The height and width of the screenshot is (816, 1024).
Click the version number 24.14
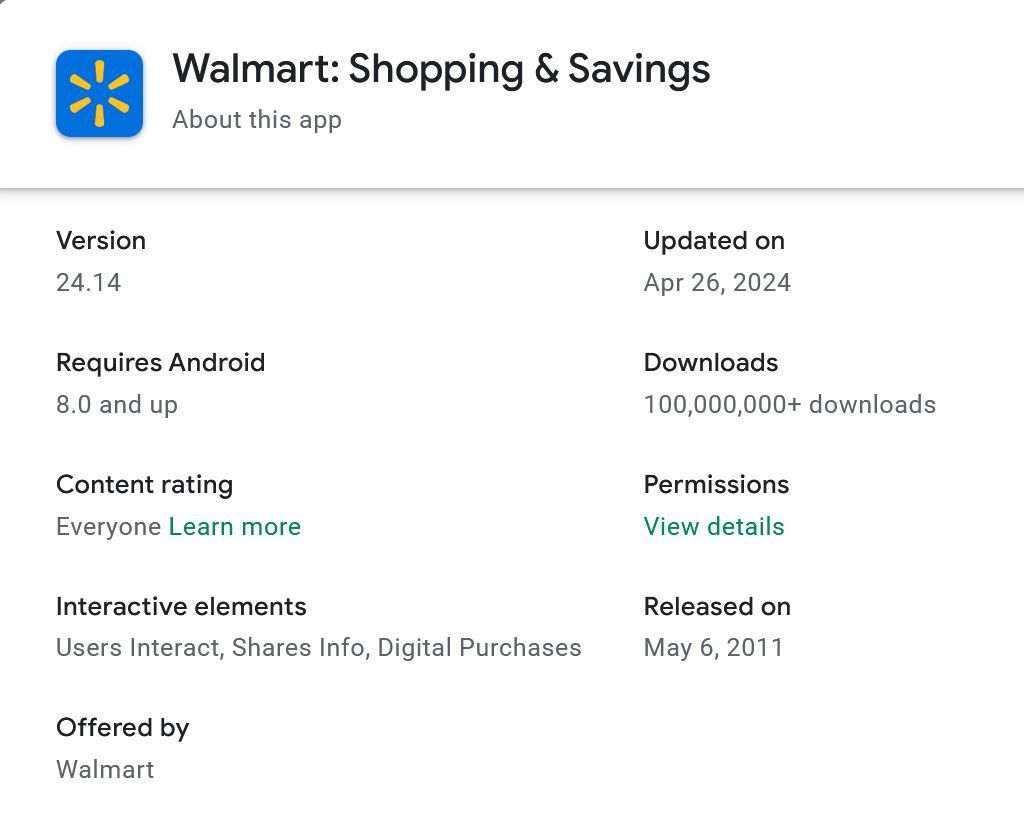pyautogui.click(x=89, y=283)
